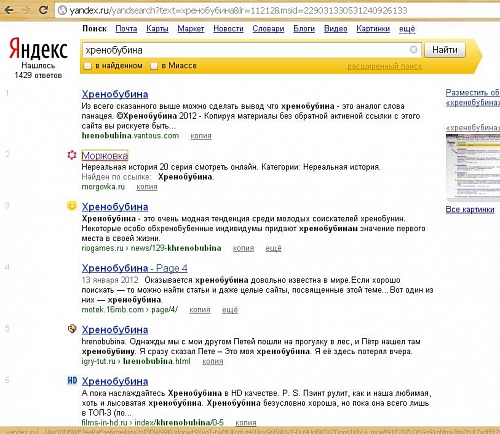Click the morgovka.ru green URL

pyautogui.click(x=103, y=187)
